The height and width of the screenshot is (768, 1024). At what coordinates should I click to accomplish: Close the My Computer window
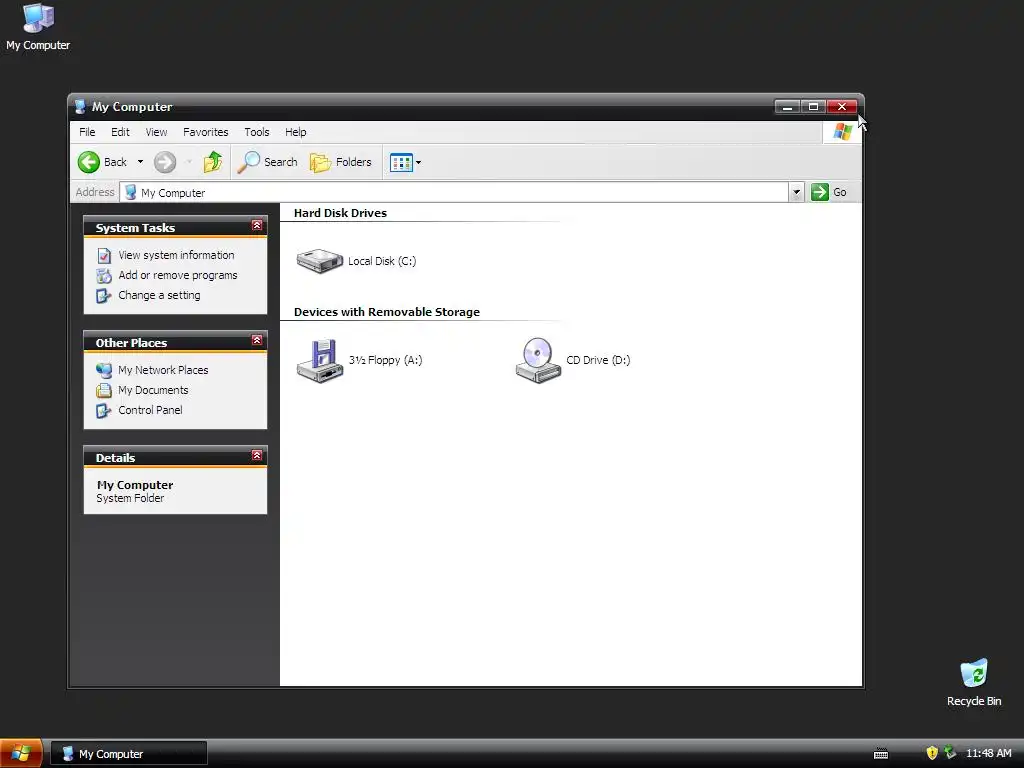point(842,106)
